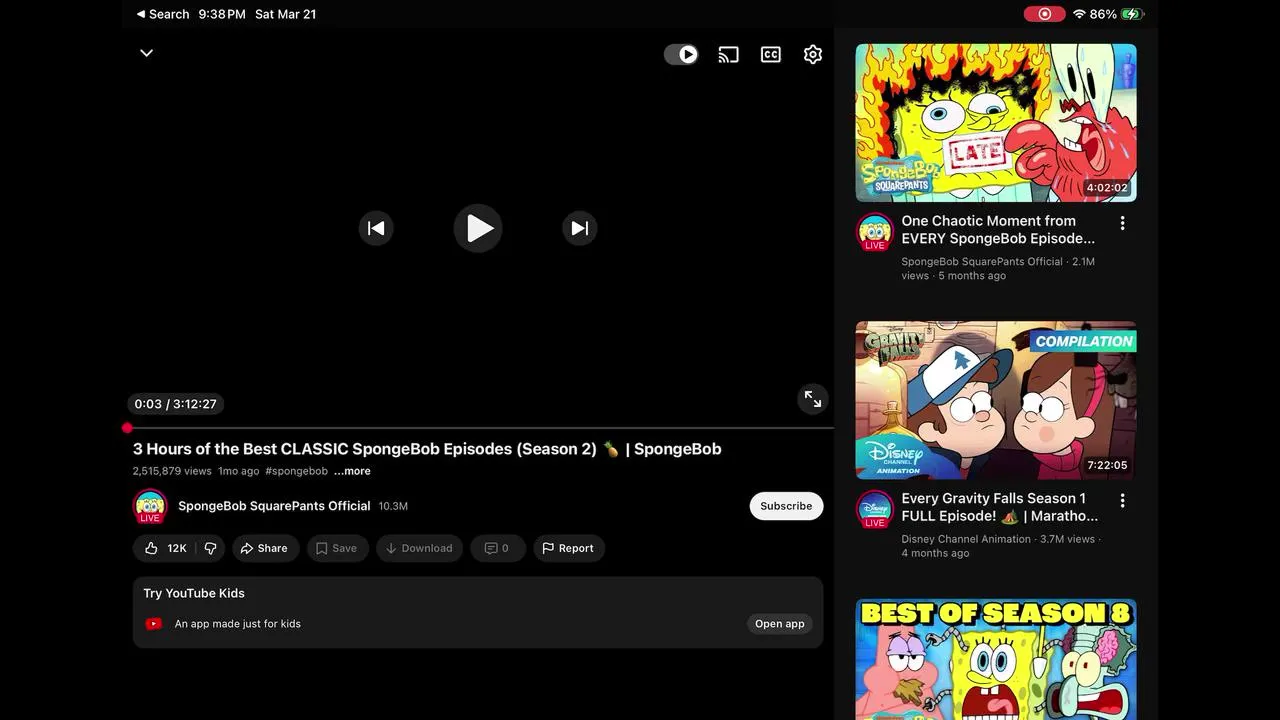
Task: Open SpongeBob SquarePants Official channel avatar
Action: coord(150,506)
